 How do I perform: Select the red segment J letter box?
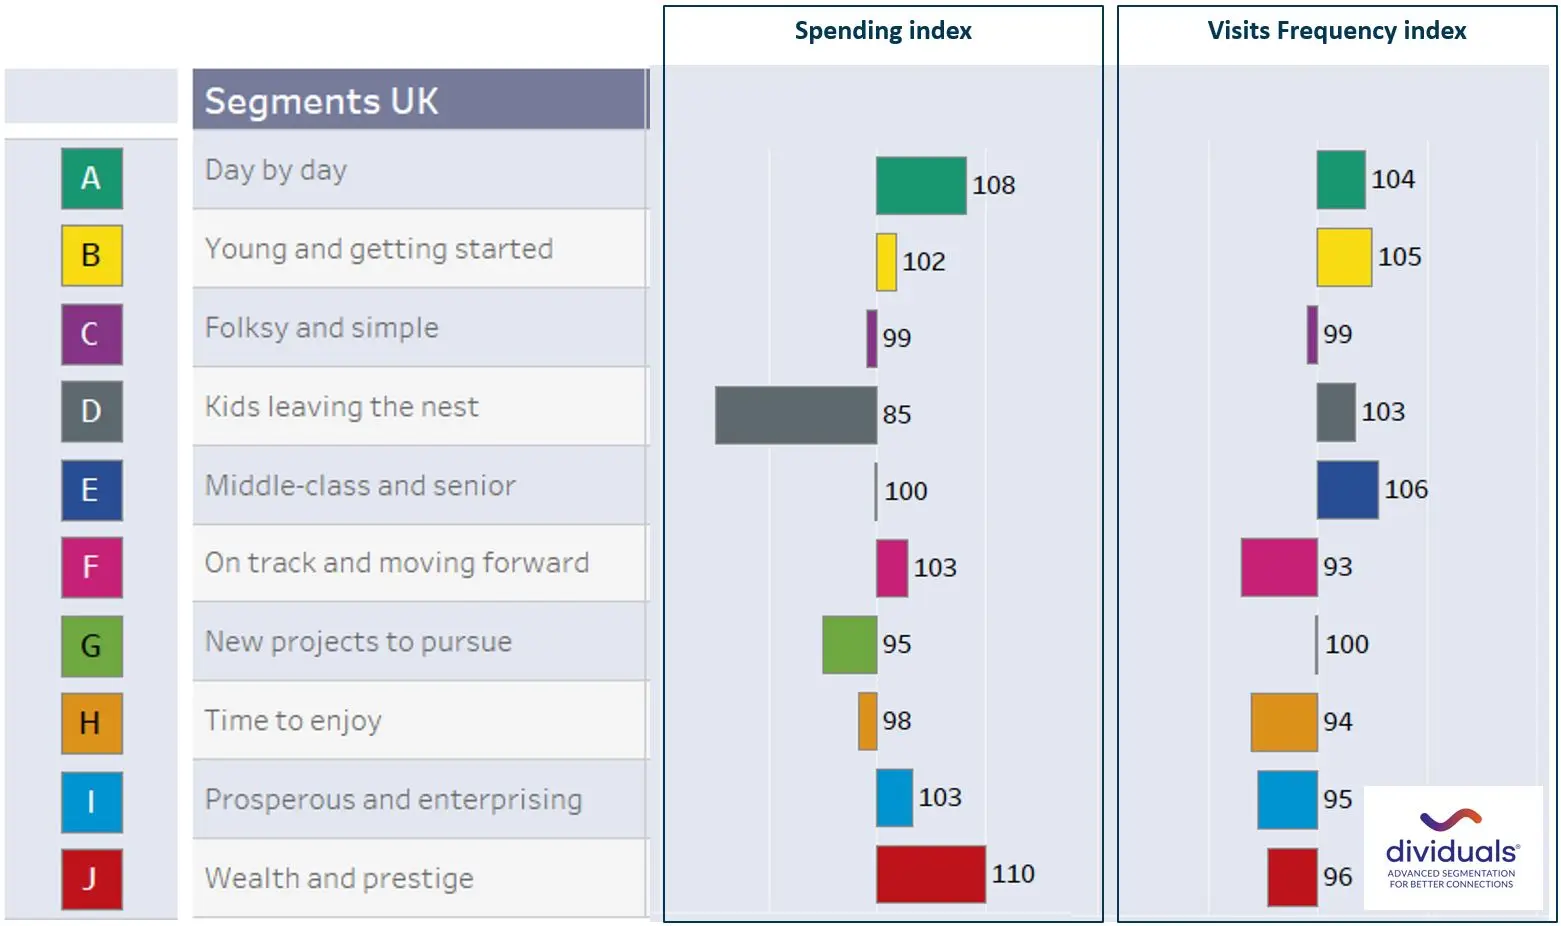click(x=91, y=879)
